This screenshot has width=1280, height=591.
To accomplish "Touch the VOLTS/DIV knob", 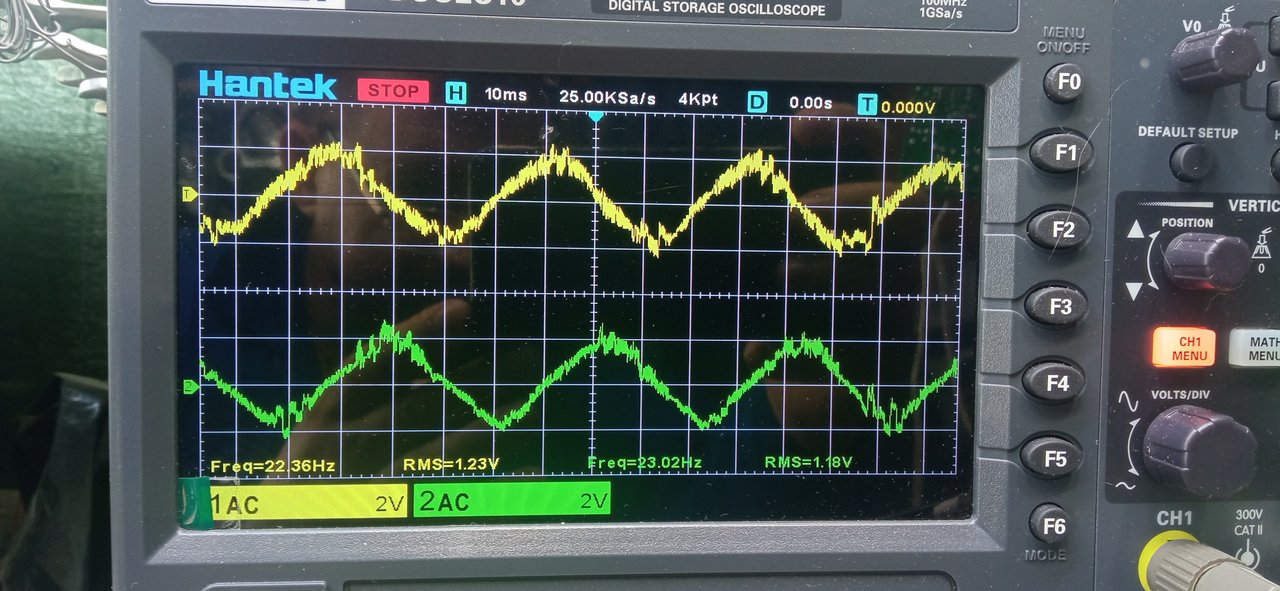I will [1198, 451].
